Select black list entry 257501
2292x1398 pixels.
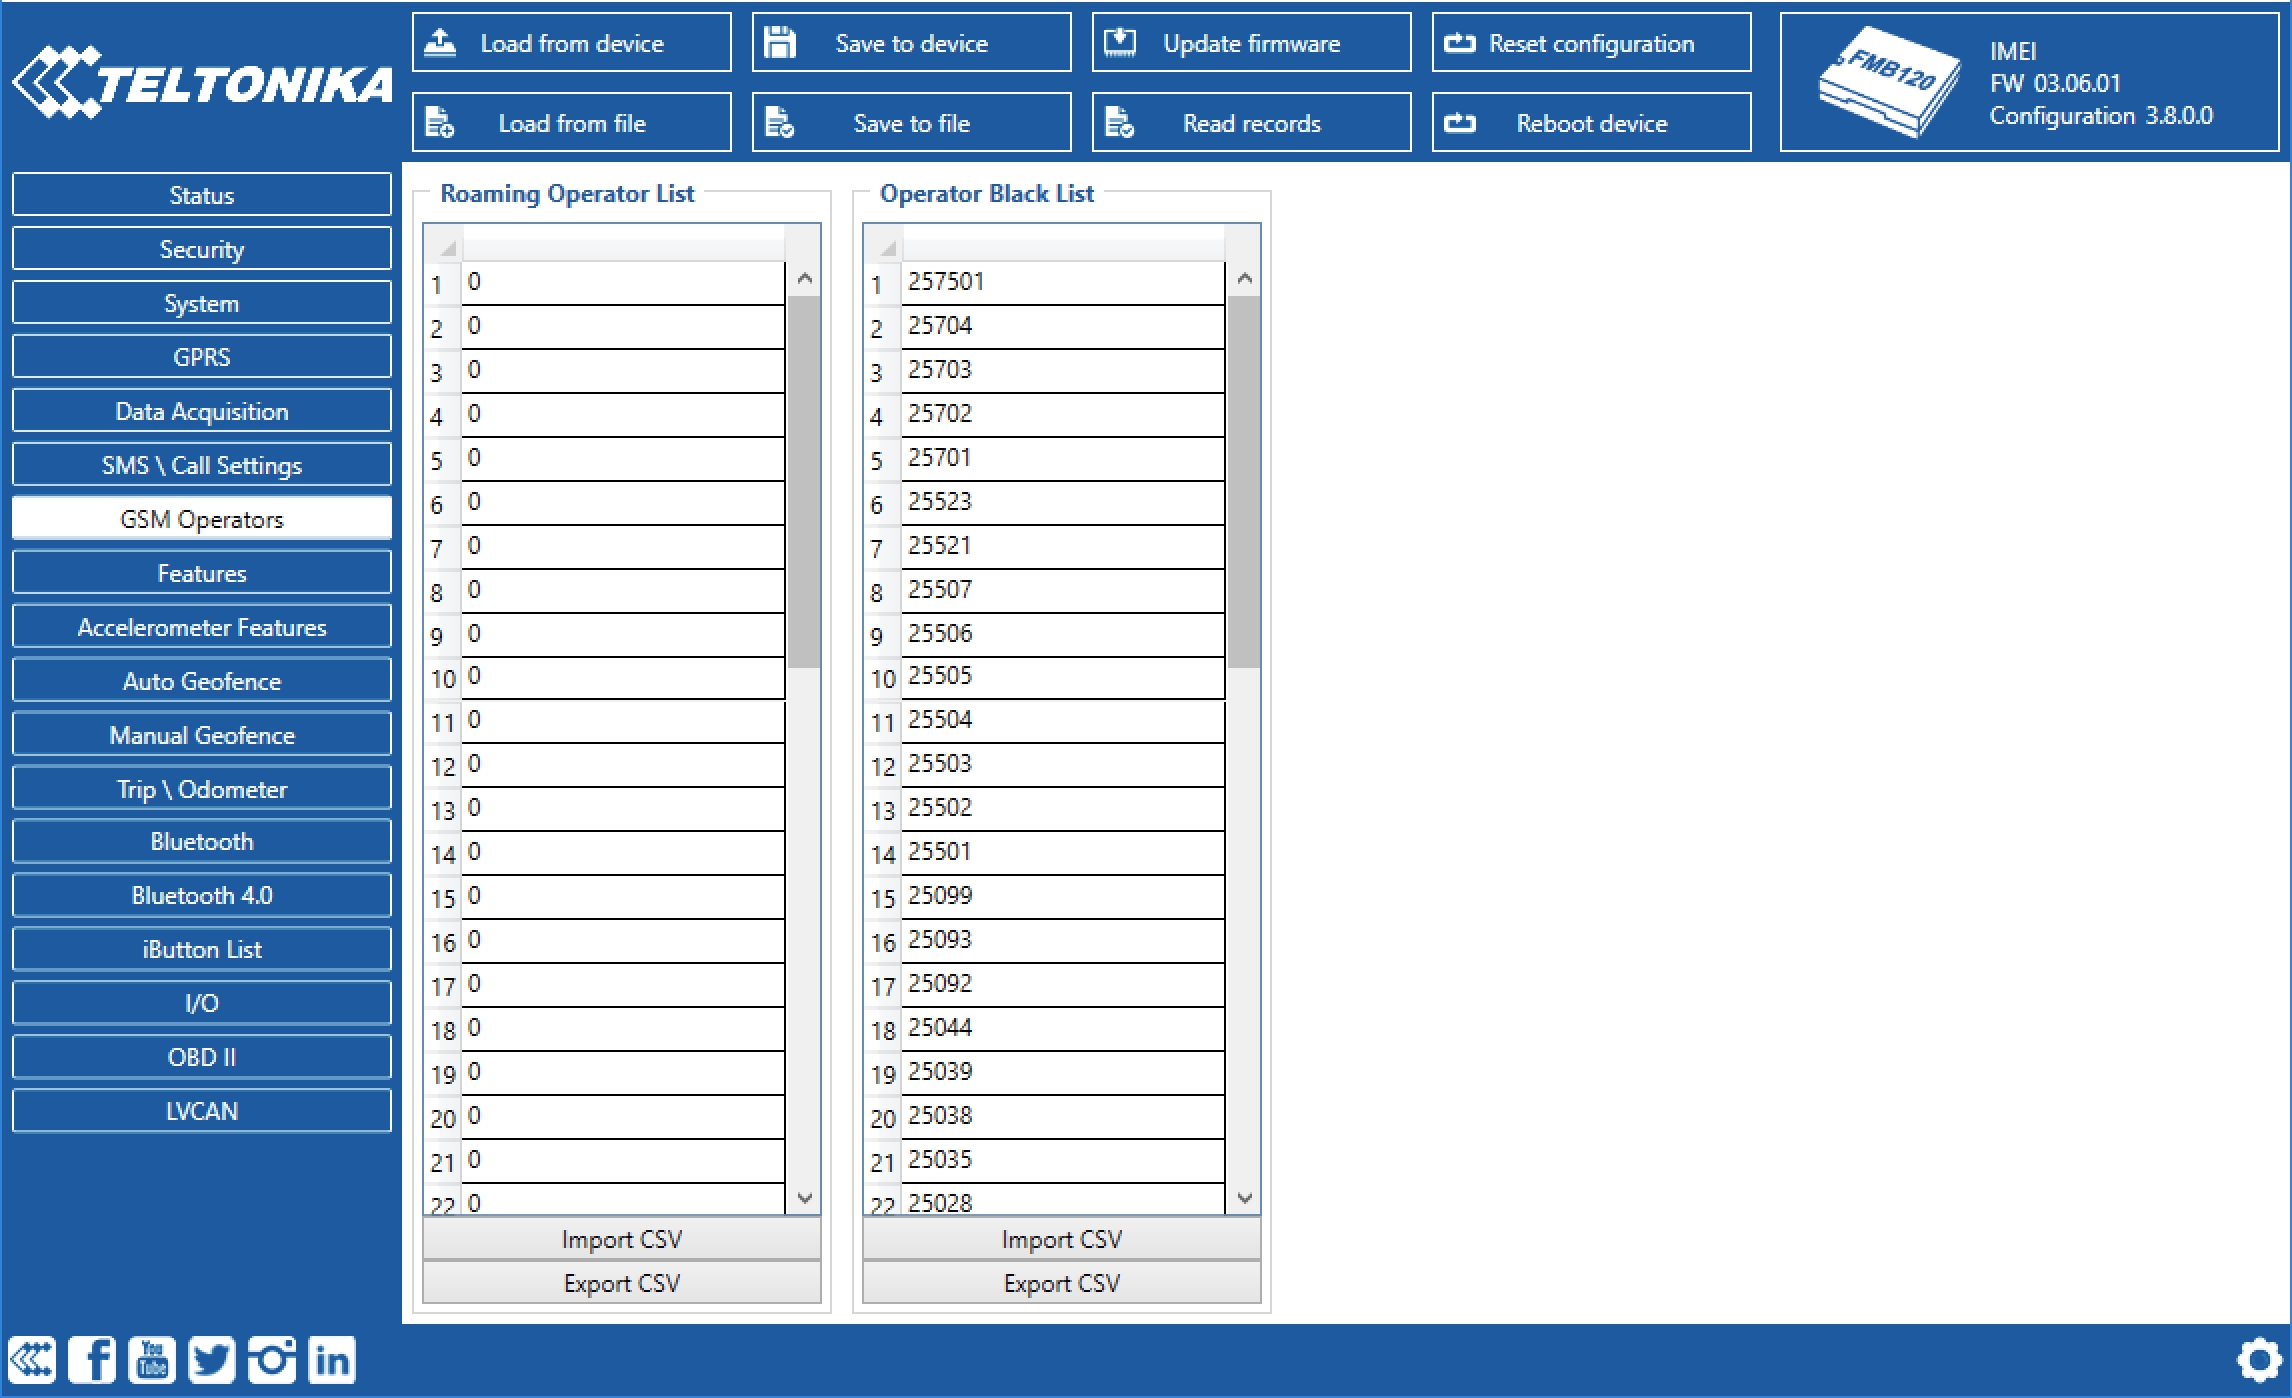pyautogui.click(x=1060, y=283)
